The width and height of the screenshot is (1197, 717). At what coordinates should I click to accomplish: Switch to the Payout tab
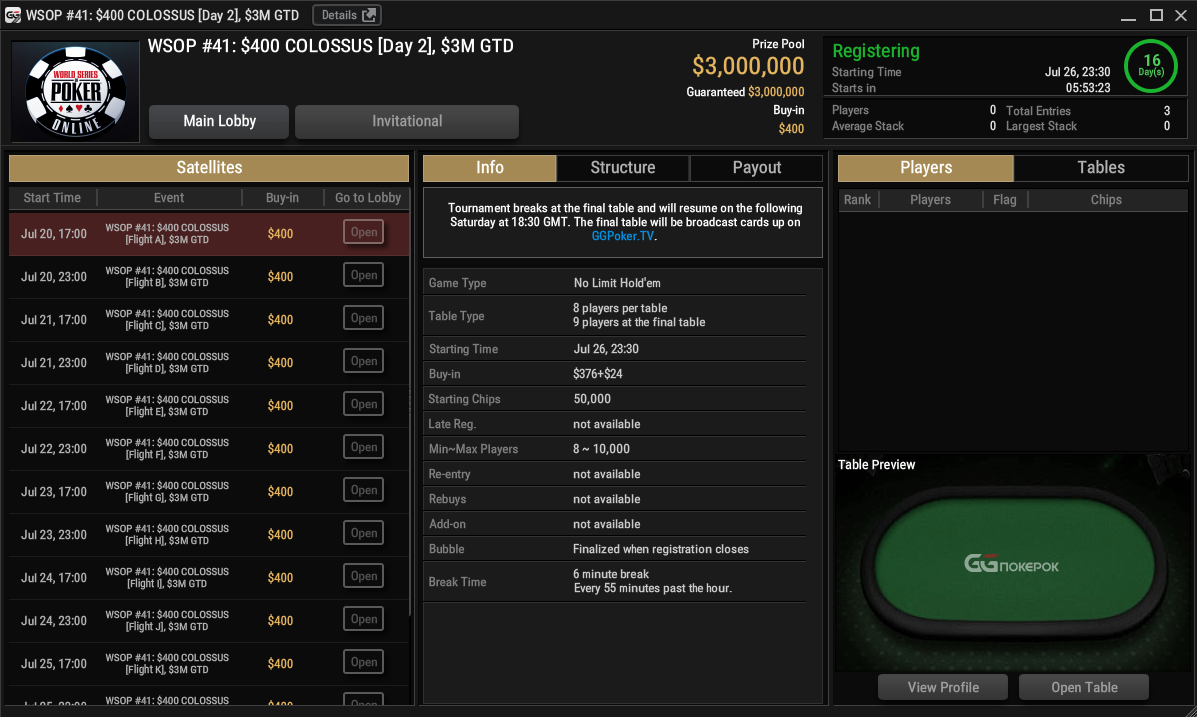click(757, 168)
